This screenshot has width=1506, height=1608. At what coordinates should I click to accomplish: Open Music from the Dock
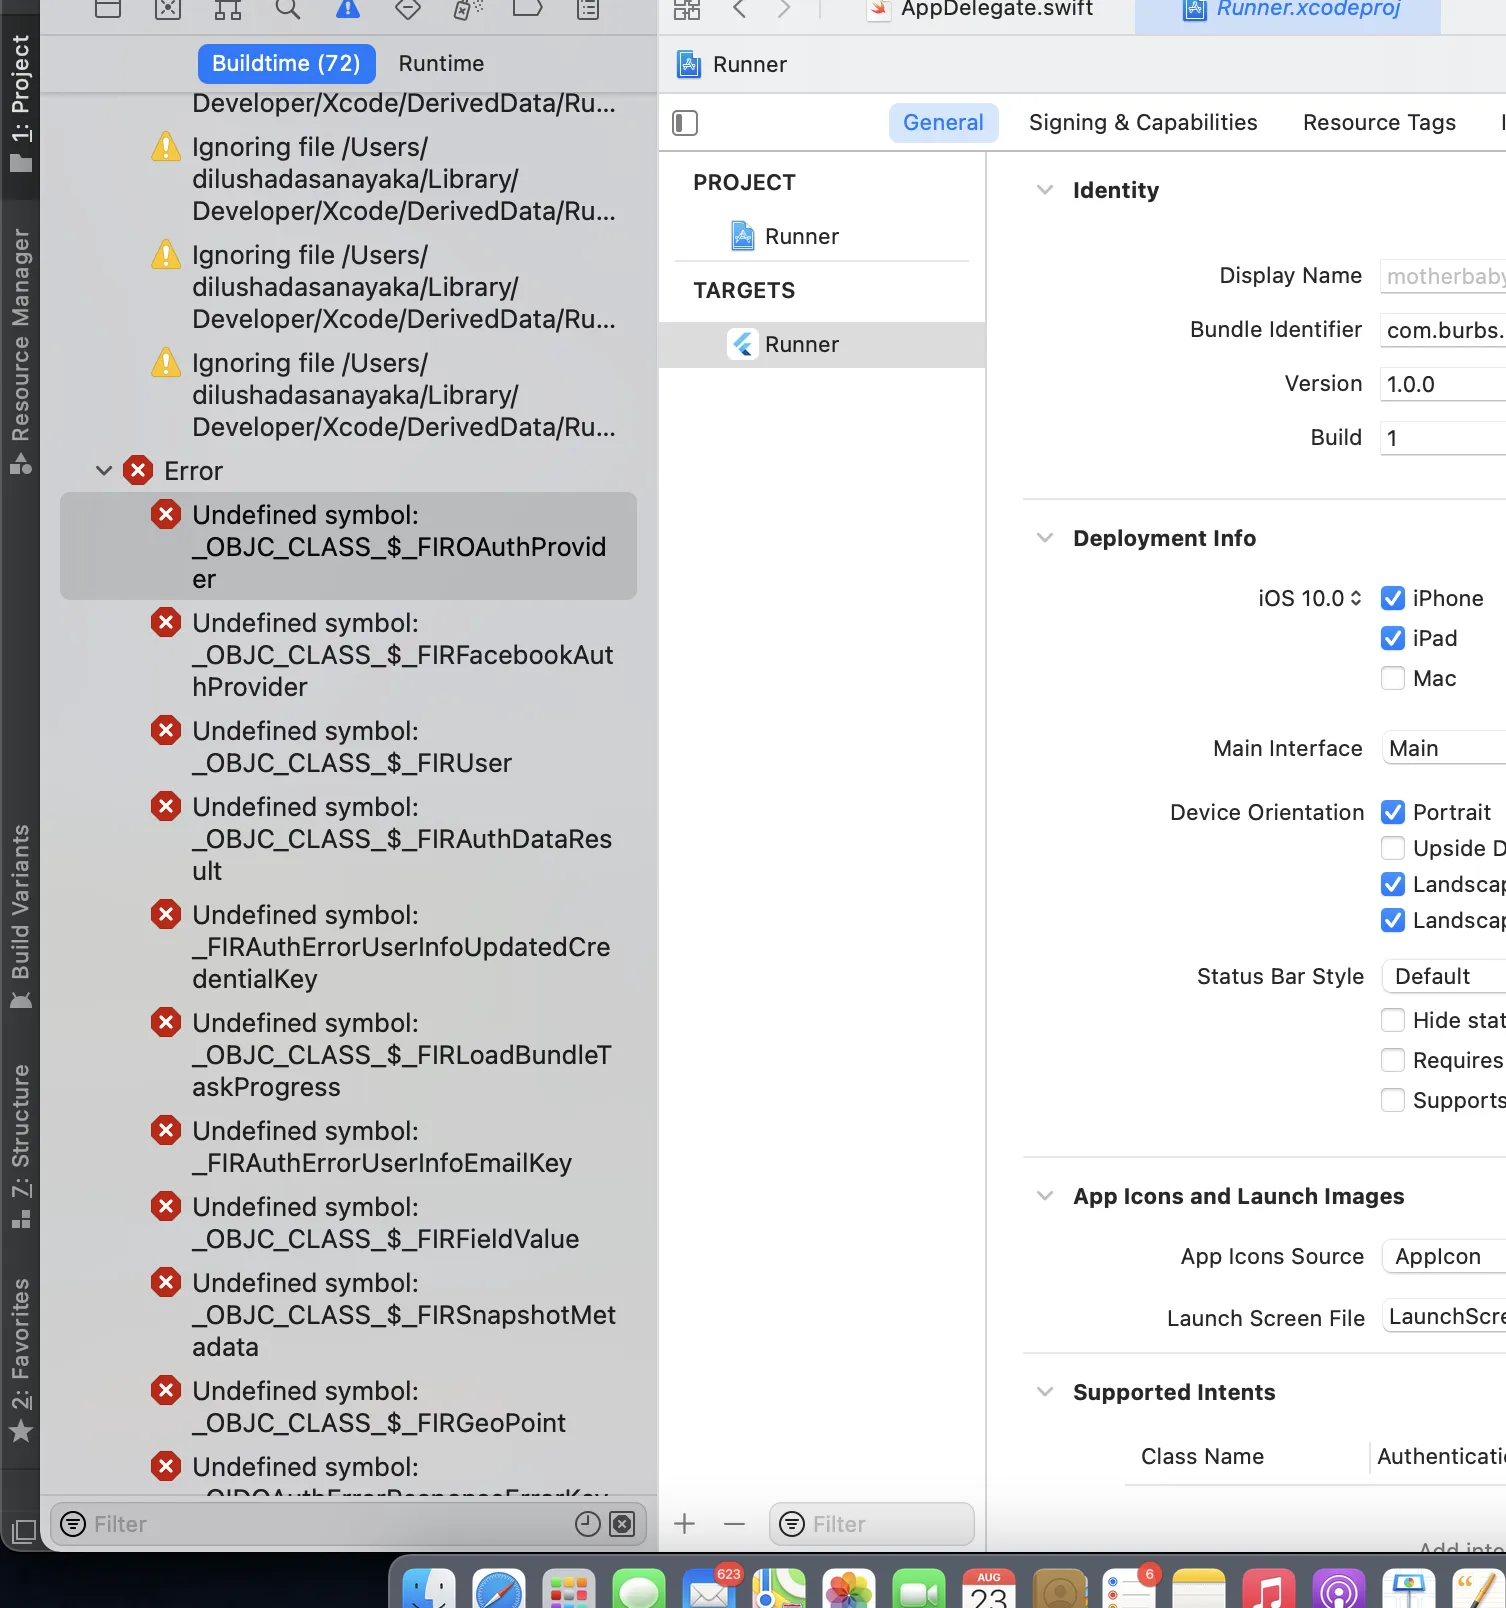tap(1269, 1588)
